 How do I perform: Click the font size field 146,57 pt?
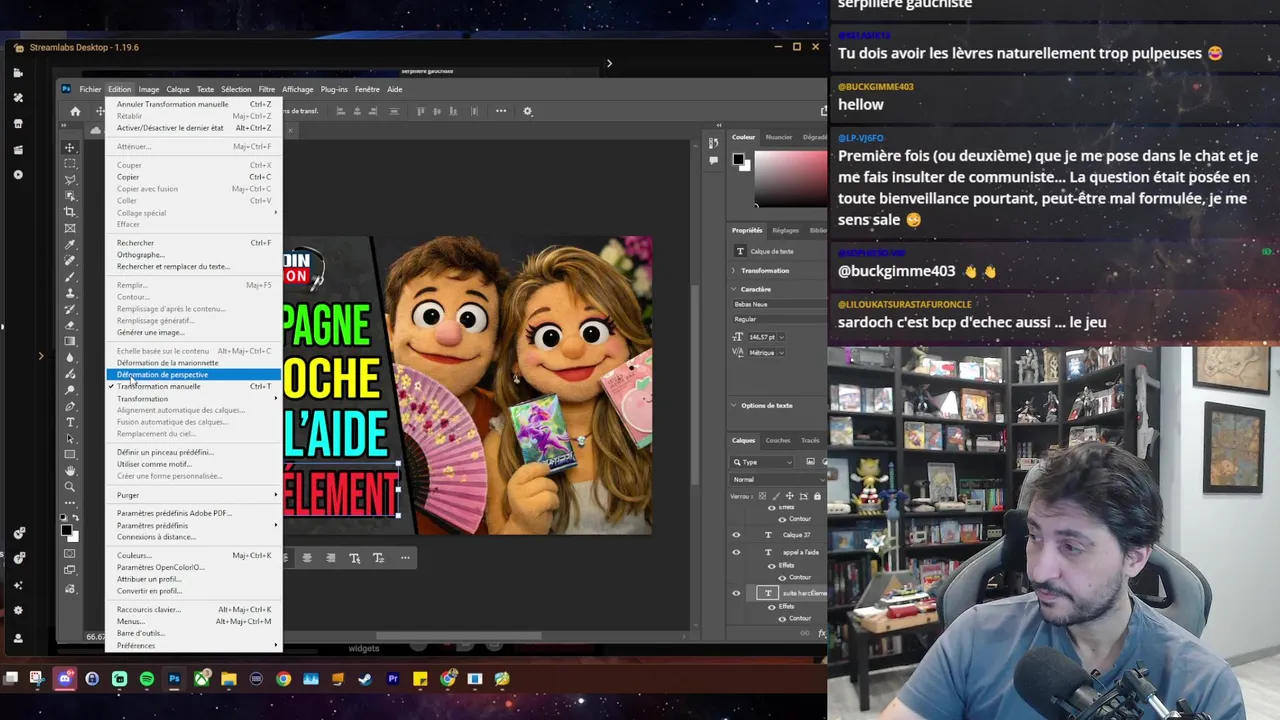763,337
